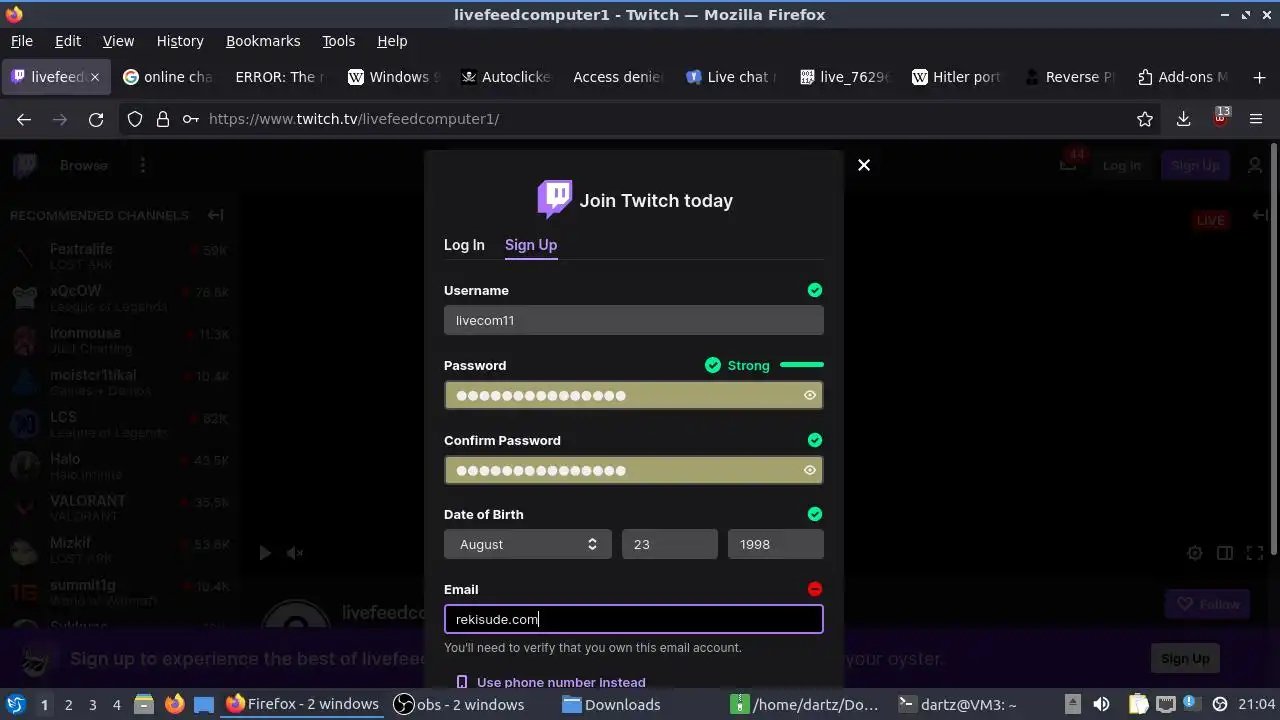Switch to the 'Hitler port' Wikipedia tab

coord(956,77)
